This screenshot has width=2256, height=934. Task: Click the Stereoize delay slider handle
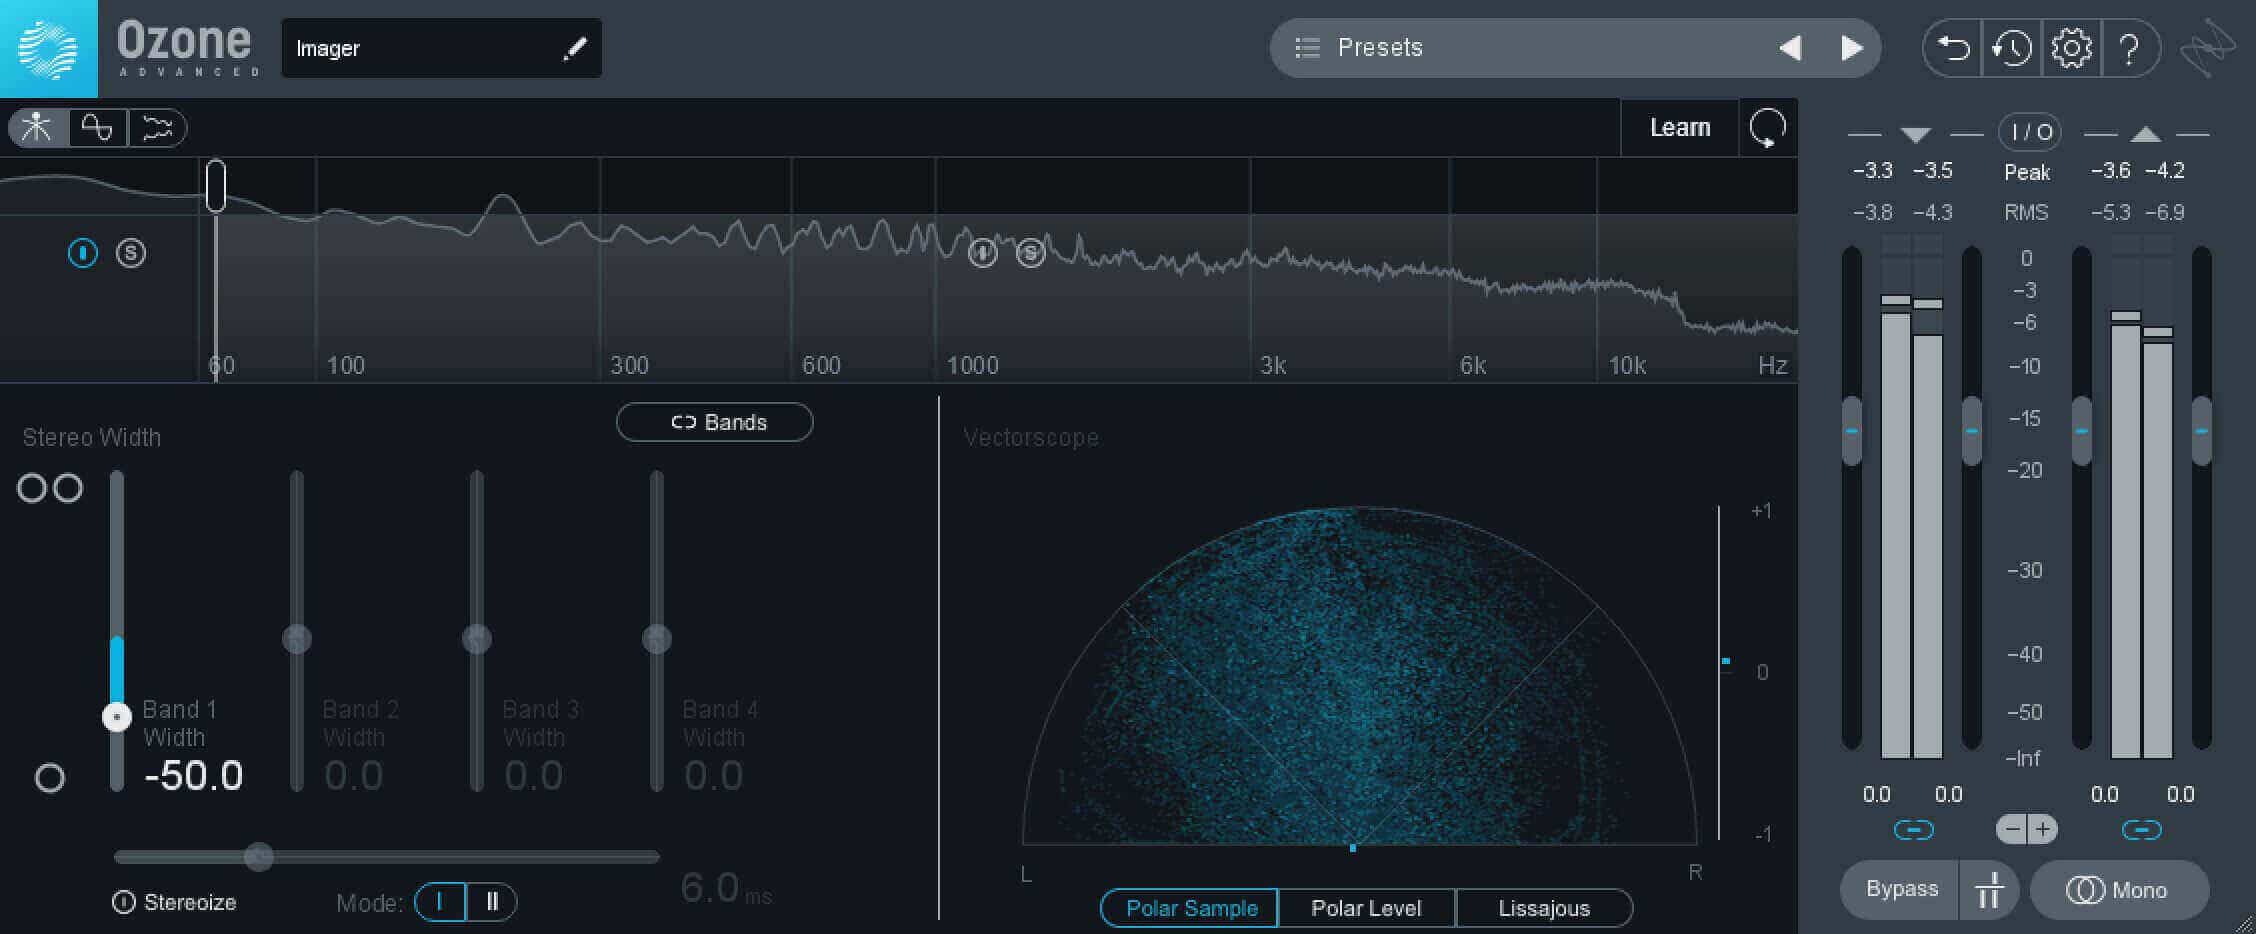coord(259,857)
